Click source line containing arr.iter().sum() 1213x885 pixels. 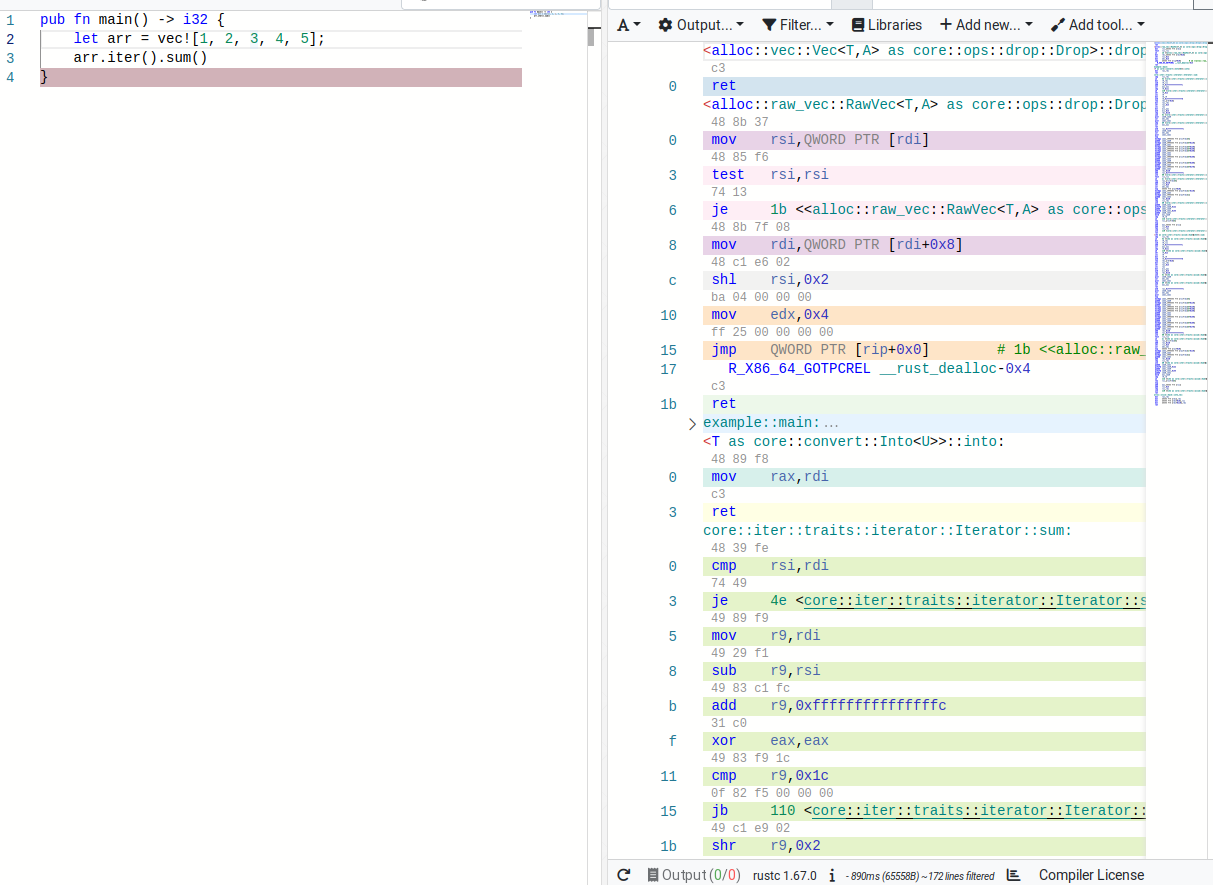[140, 58]
